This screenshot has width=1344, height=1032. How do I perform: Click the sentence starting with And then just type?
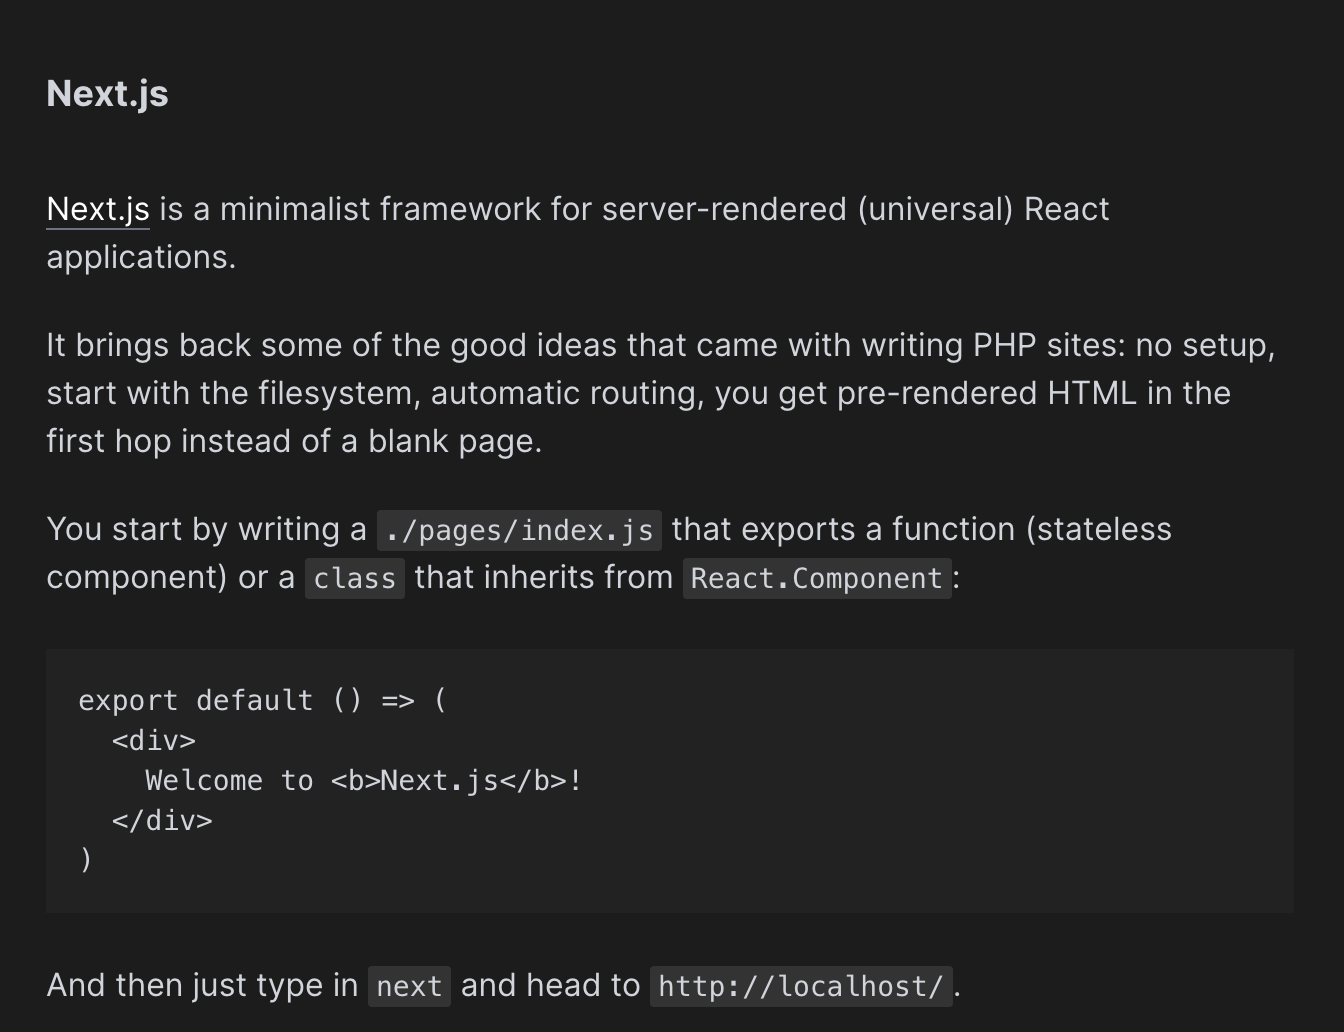coord(201,986)
